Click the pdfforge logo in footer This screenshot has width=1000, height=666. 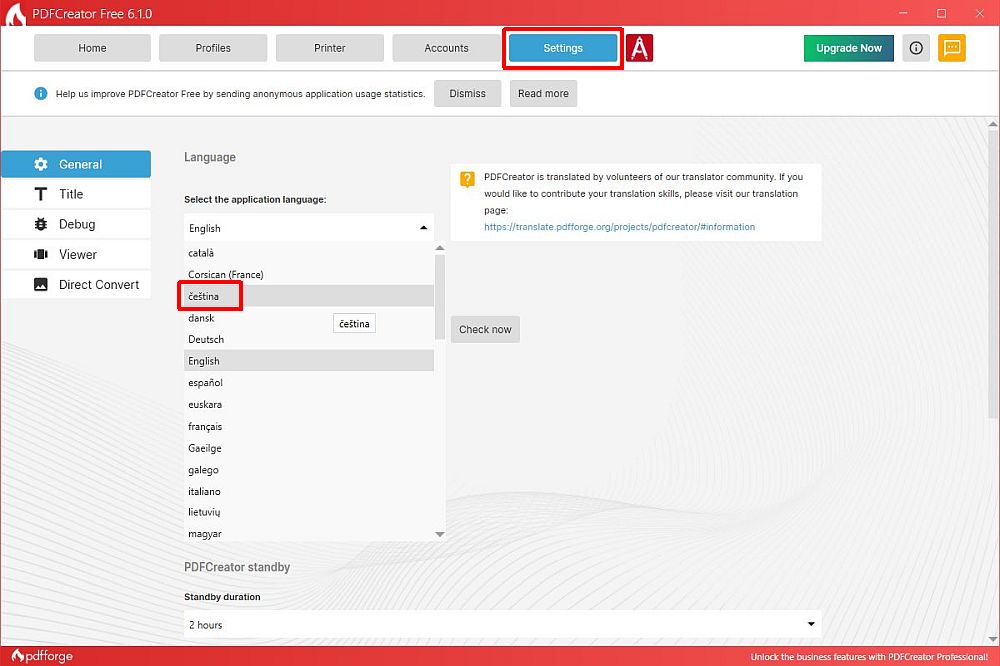pyautogui.click(x=40, y=657)
